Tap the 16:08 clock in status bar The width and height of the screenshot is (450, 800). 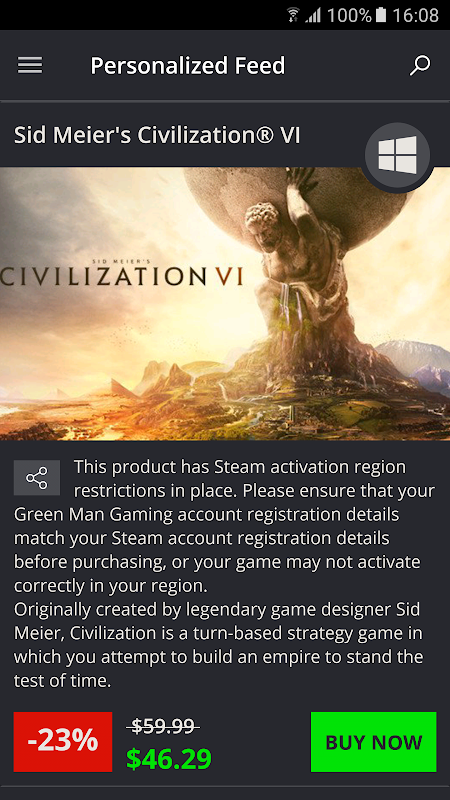(x=415, y=15)
